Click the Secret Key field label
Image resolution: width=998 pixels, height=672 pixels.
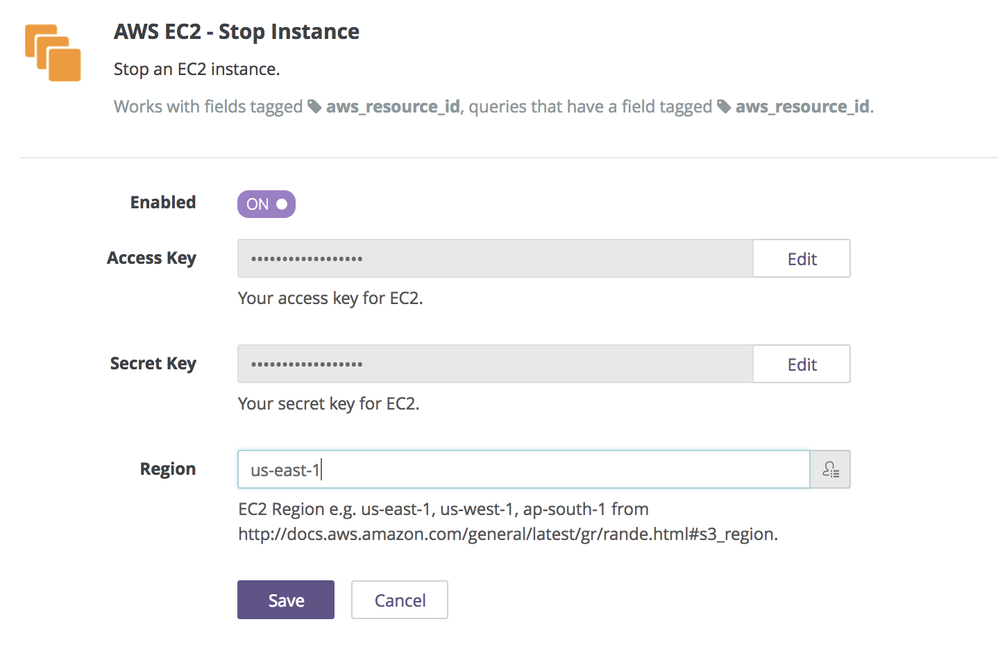tap(153, 364)
